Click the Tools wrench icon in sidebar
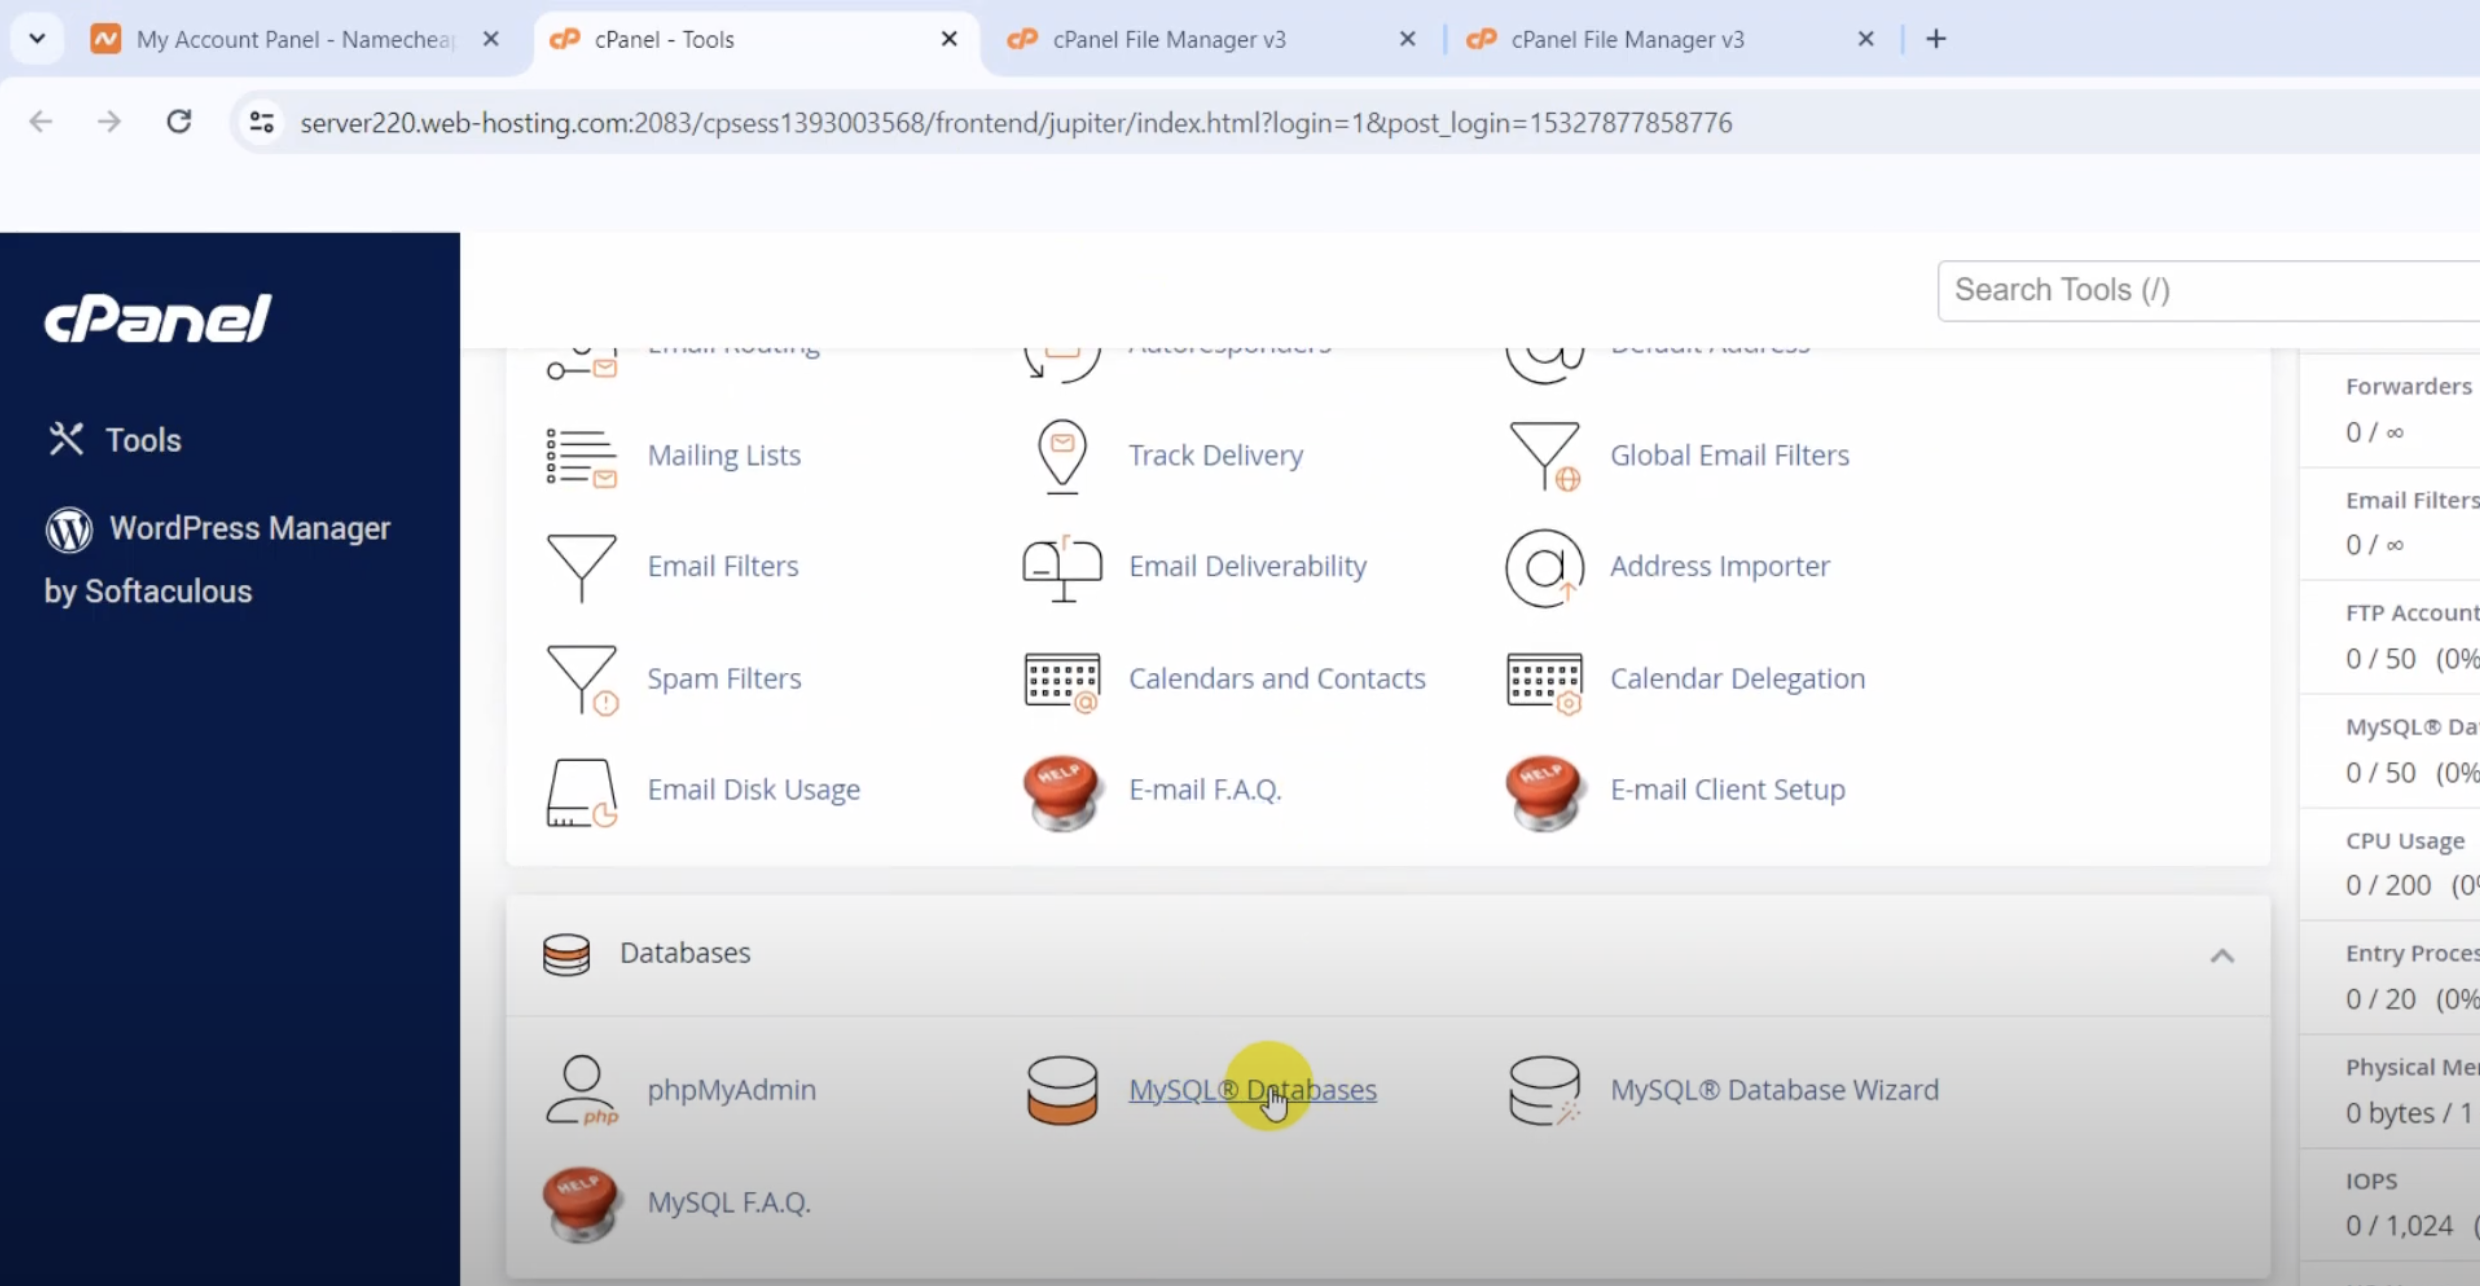The width and height of the screenshot is (2480, 1286). coord(66,439)
